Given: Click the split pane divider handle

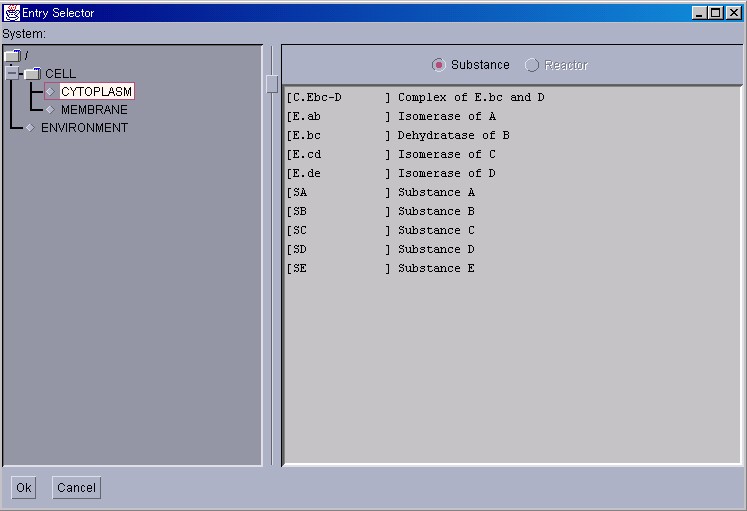Looking at the screenshot, I should pyautogui.click(x=271, y=84).
